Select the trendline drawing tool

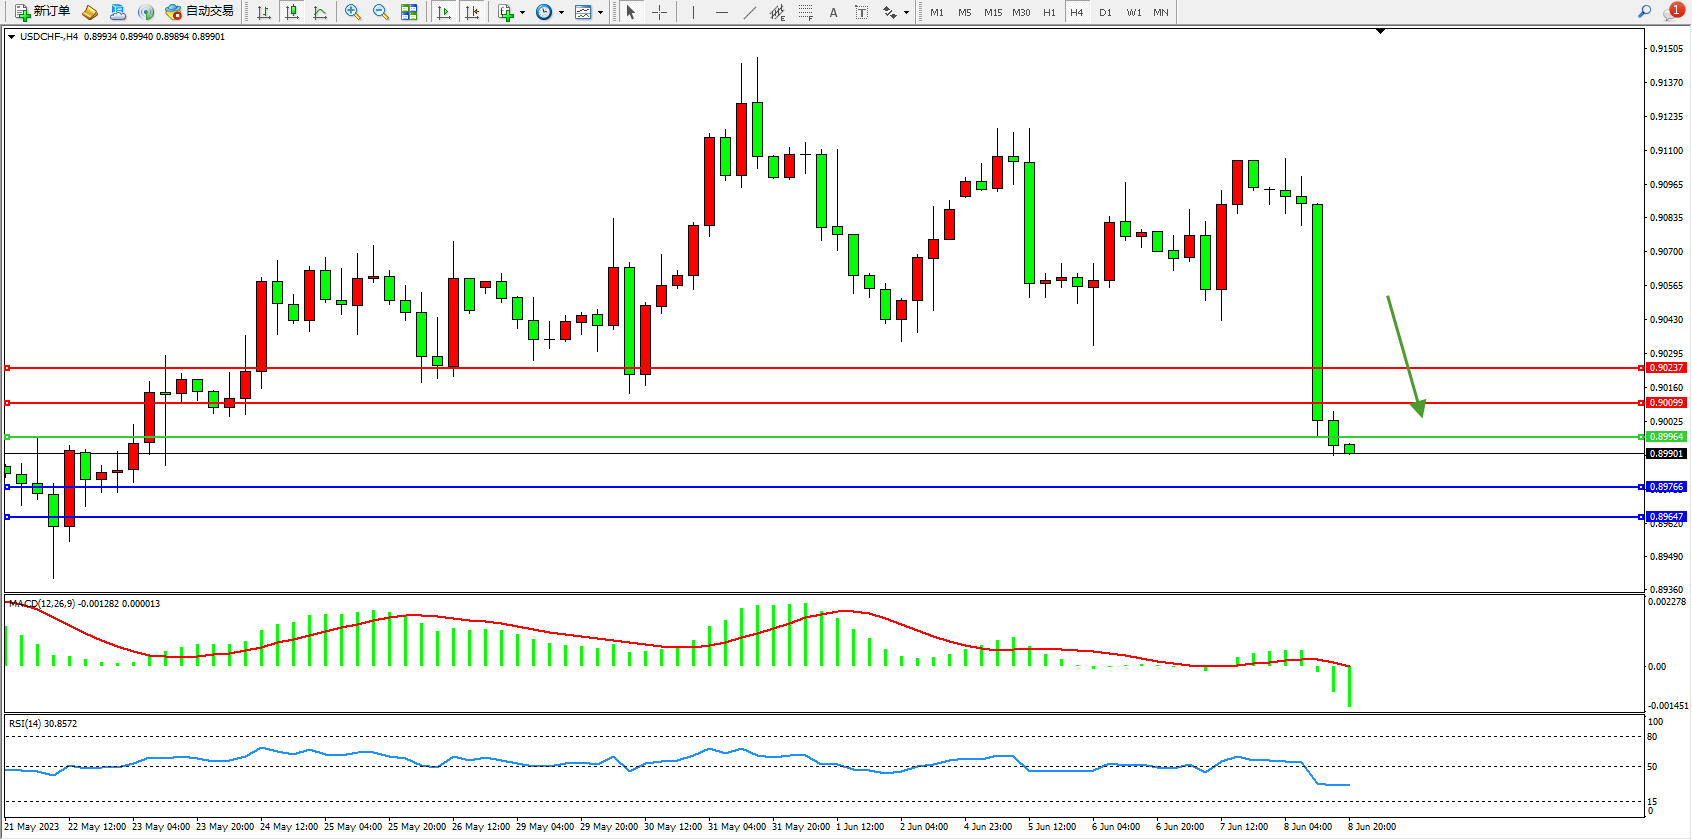(750, 12)
